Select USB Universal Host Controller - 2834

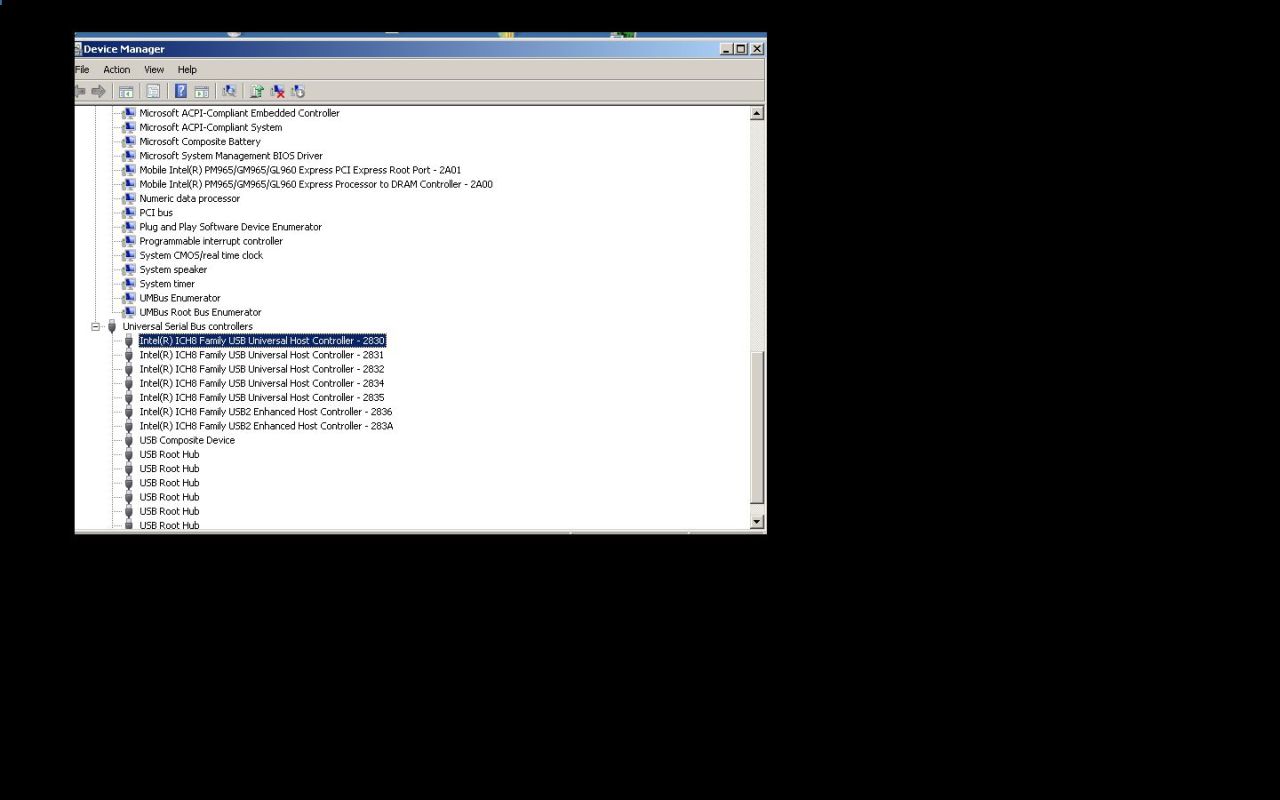click(262, 384)
